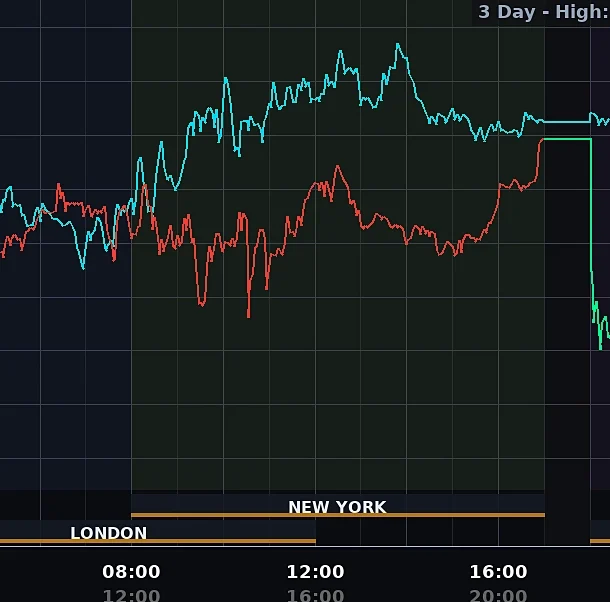Click the cyan line's second-highest peak

point(340,52)
